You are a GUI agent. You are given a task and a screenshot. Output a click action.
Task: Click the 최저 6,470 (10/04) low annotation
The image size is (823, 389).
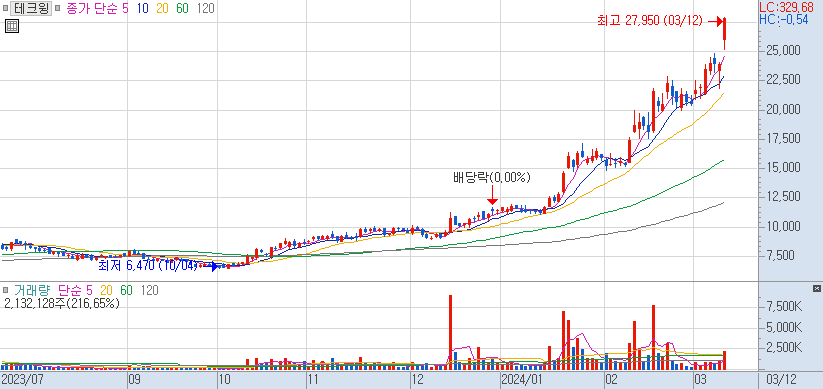click(147, 266)
